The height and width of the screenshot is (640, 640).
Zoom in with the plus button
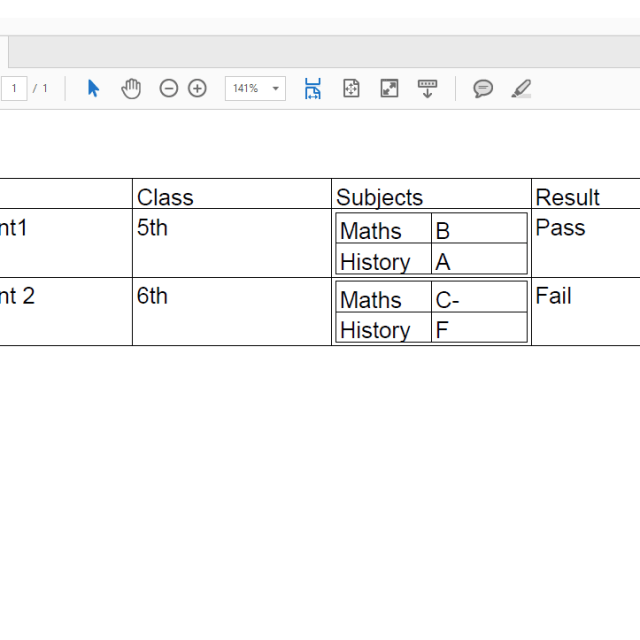coord(197,89)
